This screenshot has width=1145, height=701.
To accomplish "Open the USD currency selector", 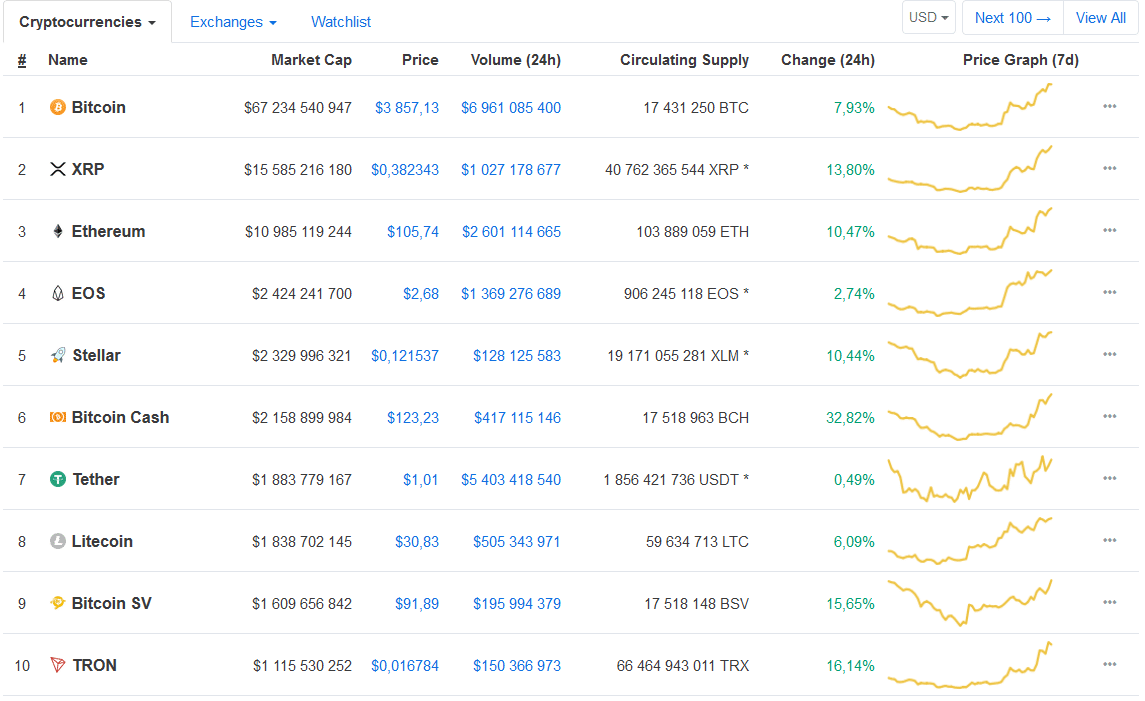I will (928, 18).
